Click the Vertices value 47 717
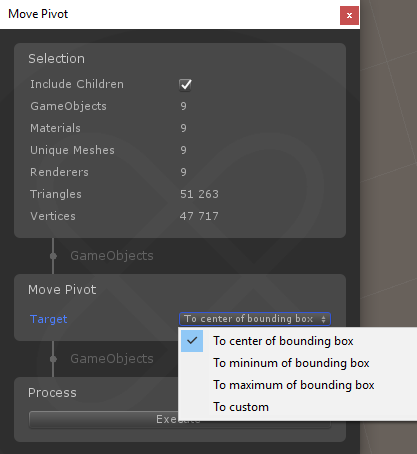This screenshot has width=417, height=454. coord(199,216)
